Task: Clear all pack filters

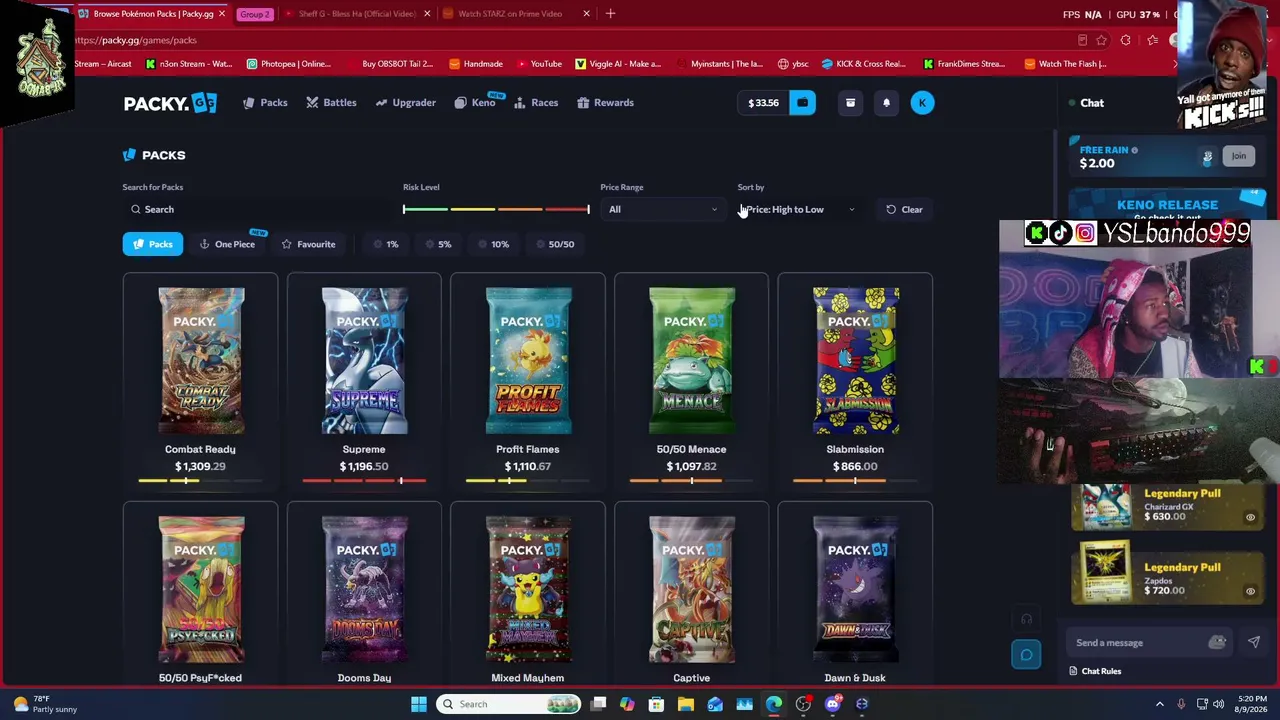Action: 904,209
